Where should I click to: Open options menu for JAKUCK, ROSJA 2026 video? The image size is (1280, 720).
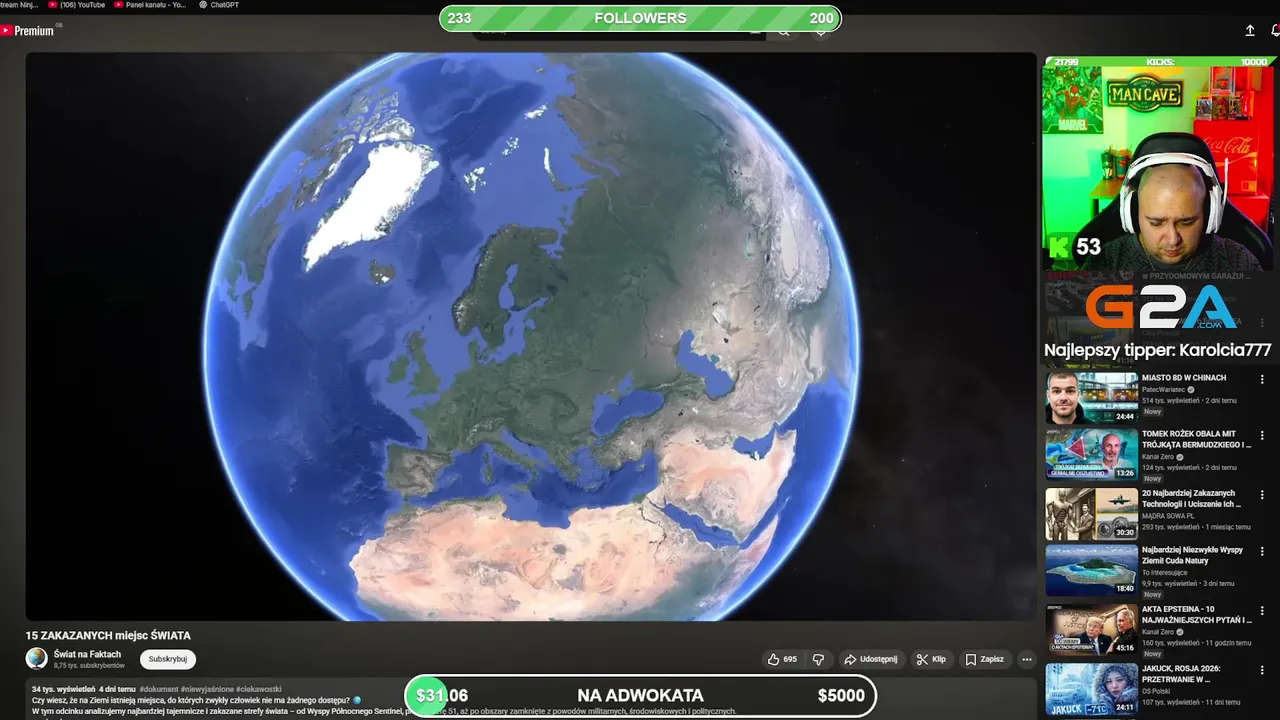click(x=1262, y=669)
